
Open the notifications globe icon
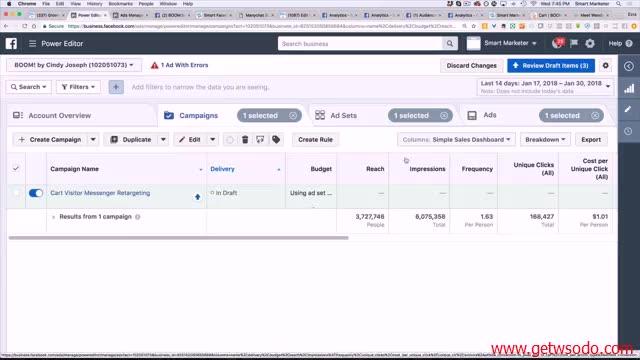(558, 43)
